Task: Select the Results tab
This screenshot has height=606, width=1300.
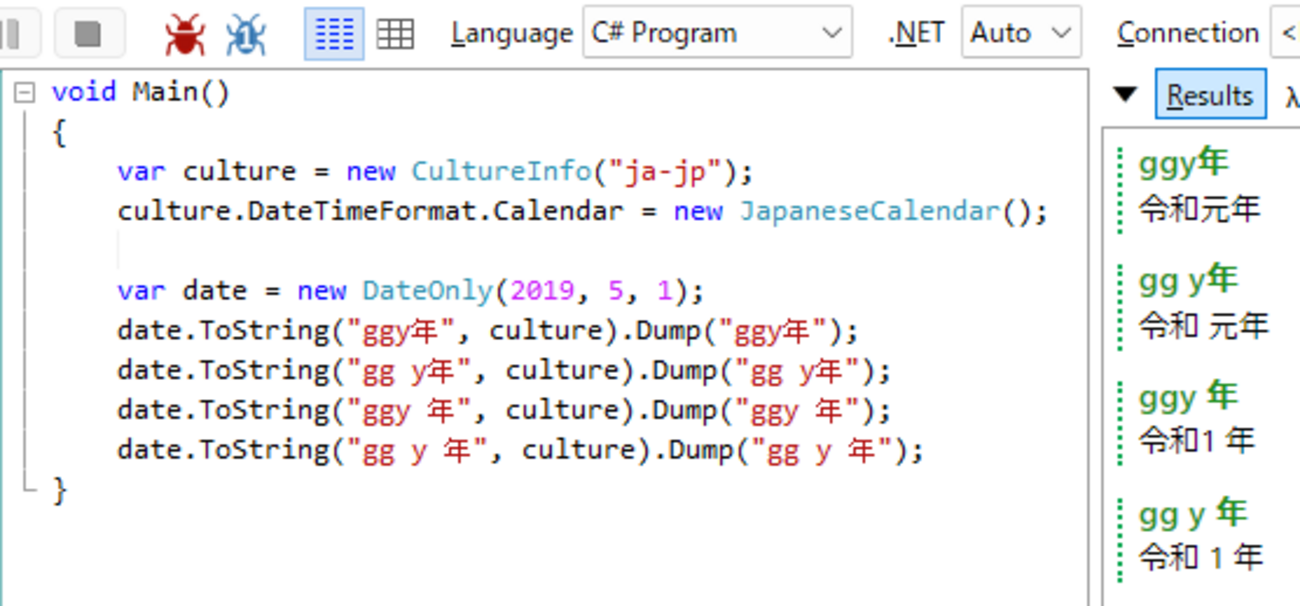Action: coord(1210,95)
